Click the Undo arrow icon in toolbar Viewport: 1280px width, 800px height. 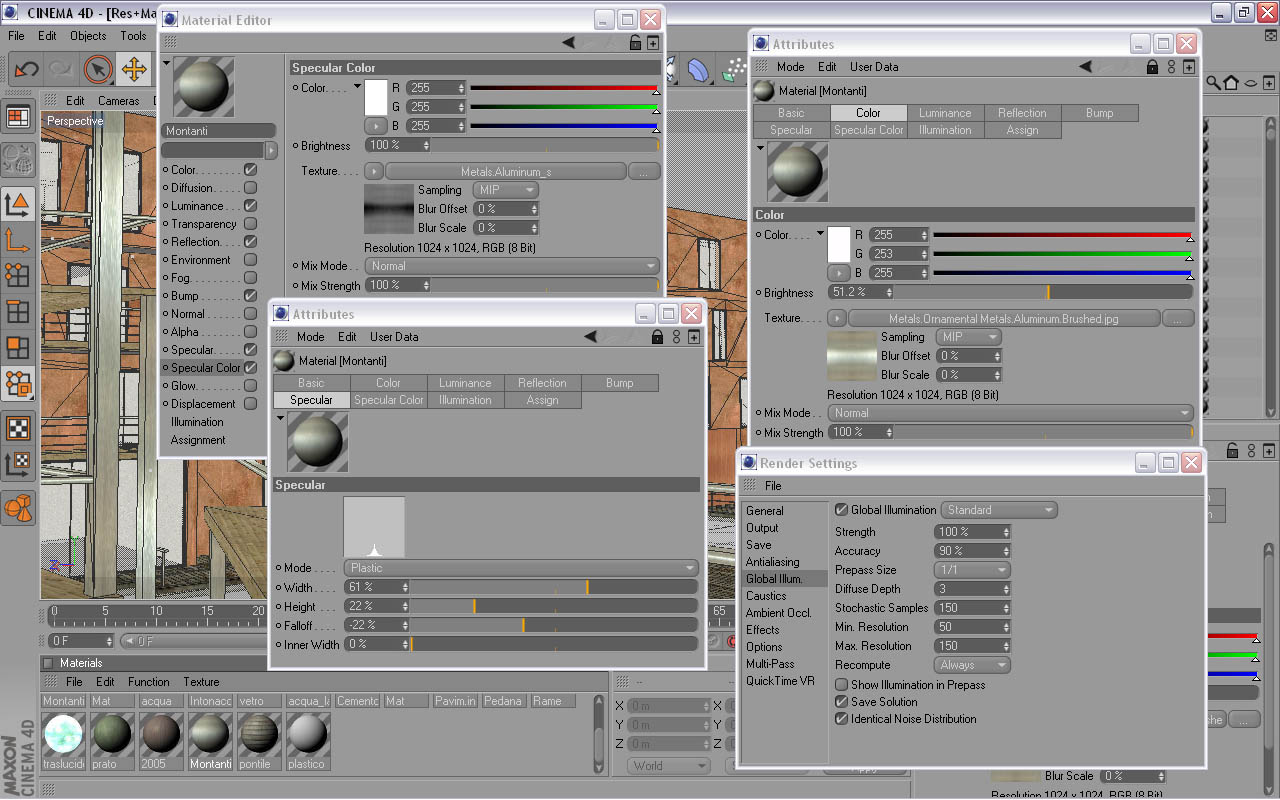click(x=26, y=68)
